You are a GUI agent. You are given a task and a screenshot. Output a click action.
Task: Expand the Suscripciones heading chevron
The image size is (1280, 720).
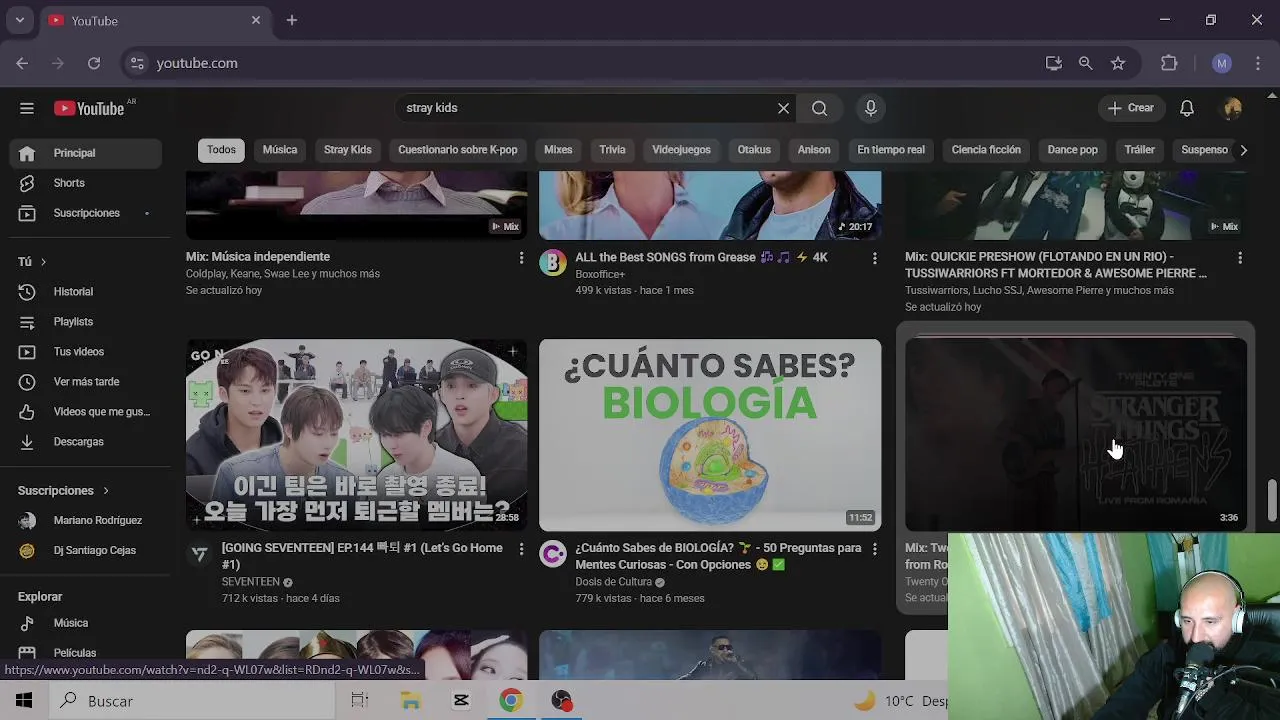105,491
